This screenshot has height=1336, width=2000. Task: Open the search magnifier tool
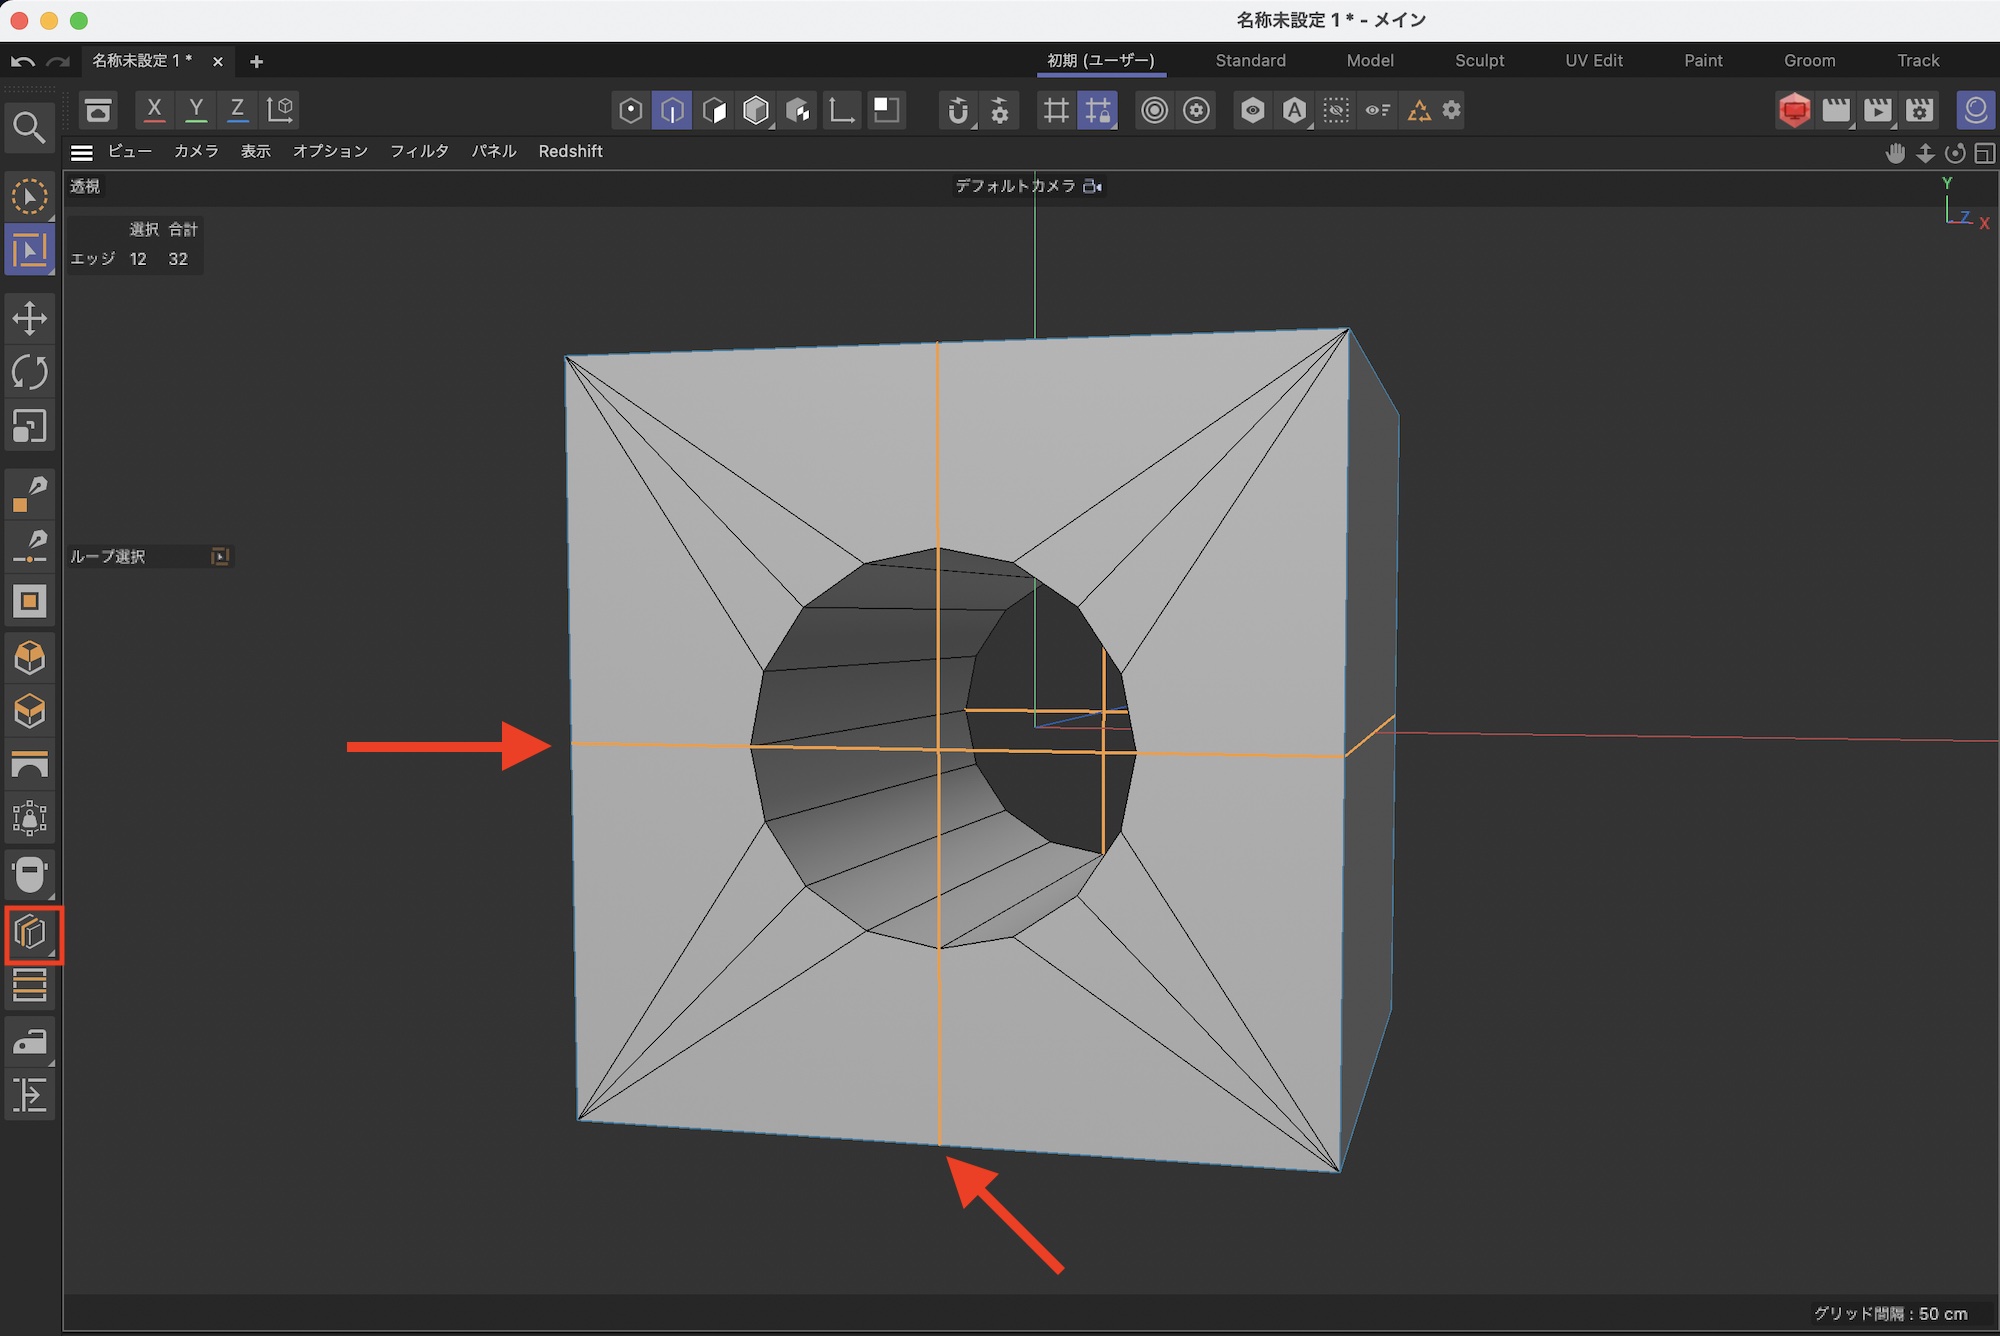click(x=29, y=127)
